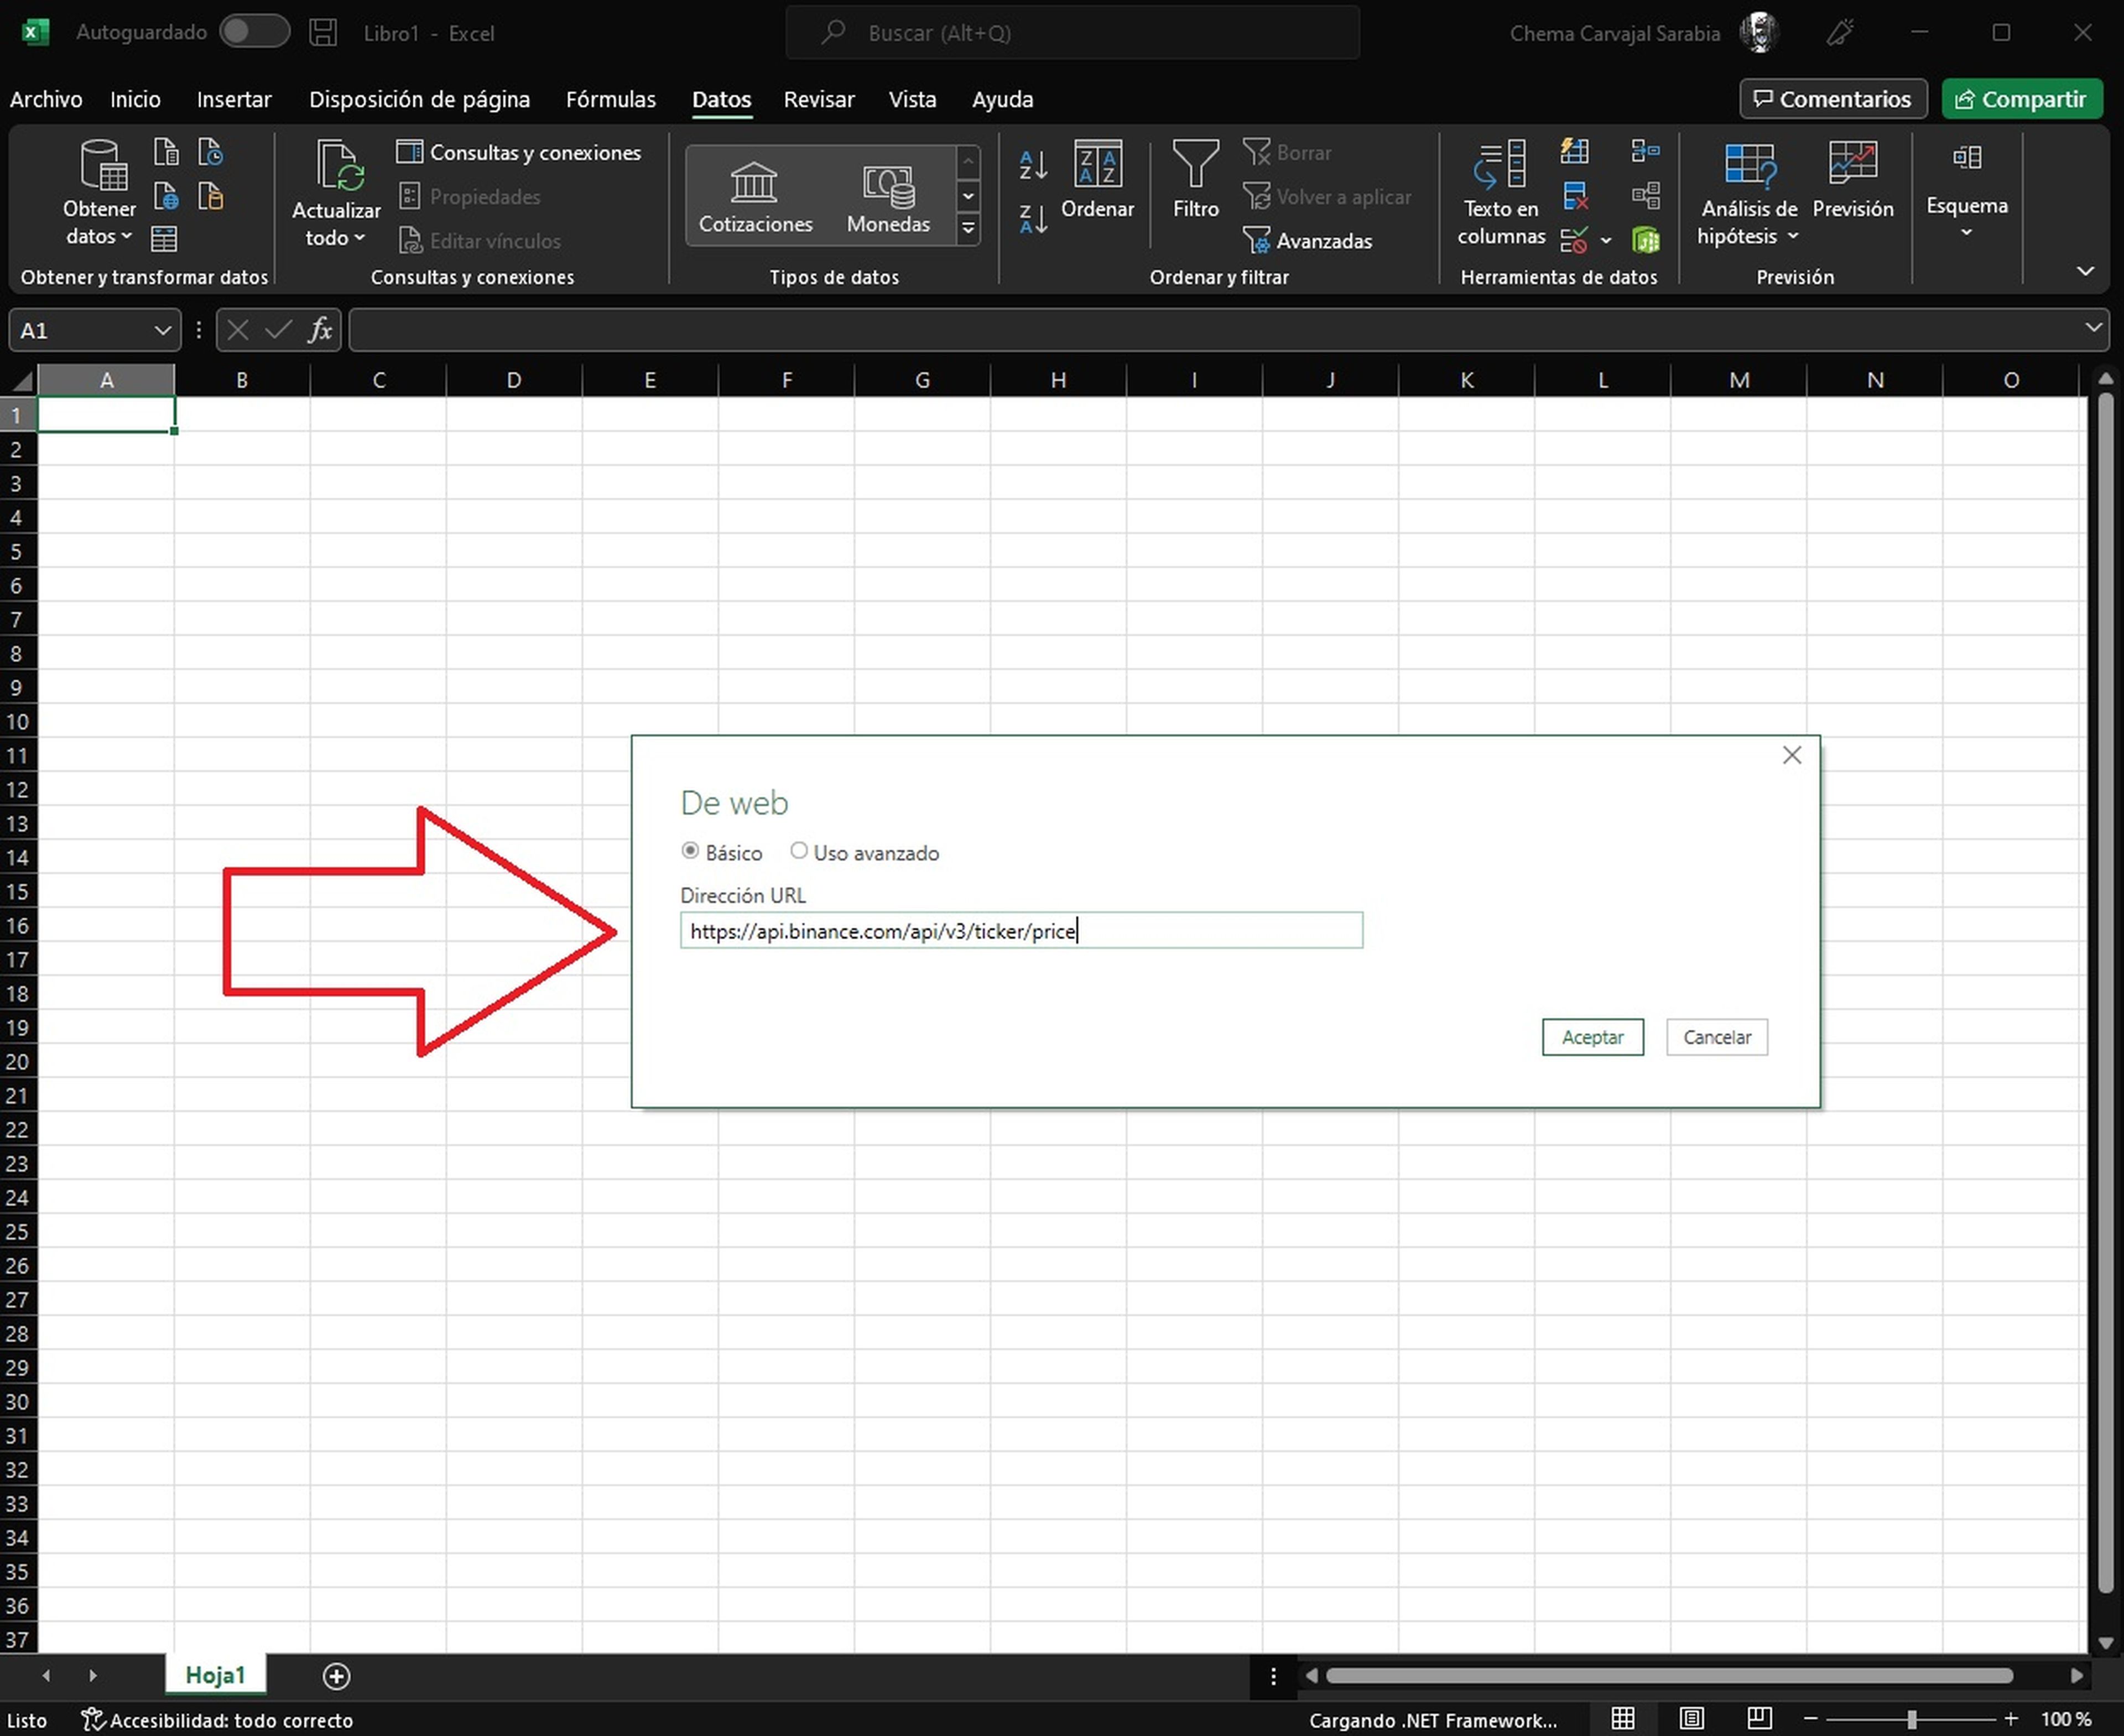
Task: Click the From Table/Range icon
Action: [164, 238]
